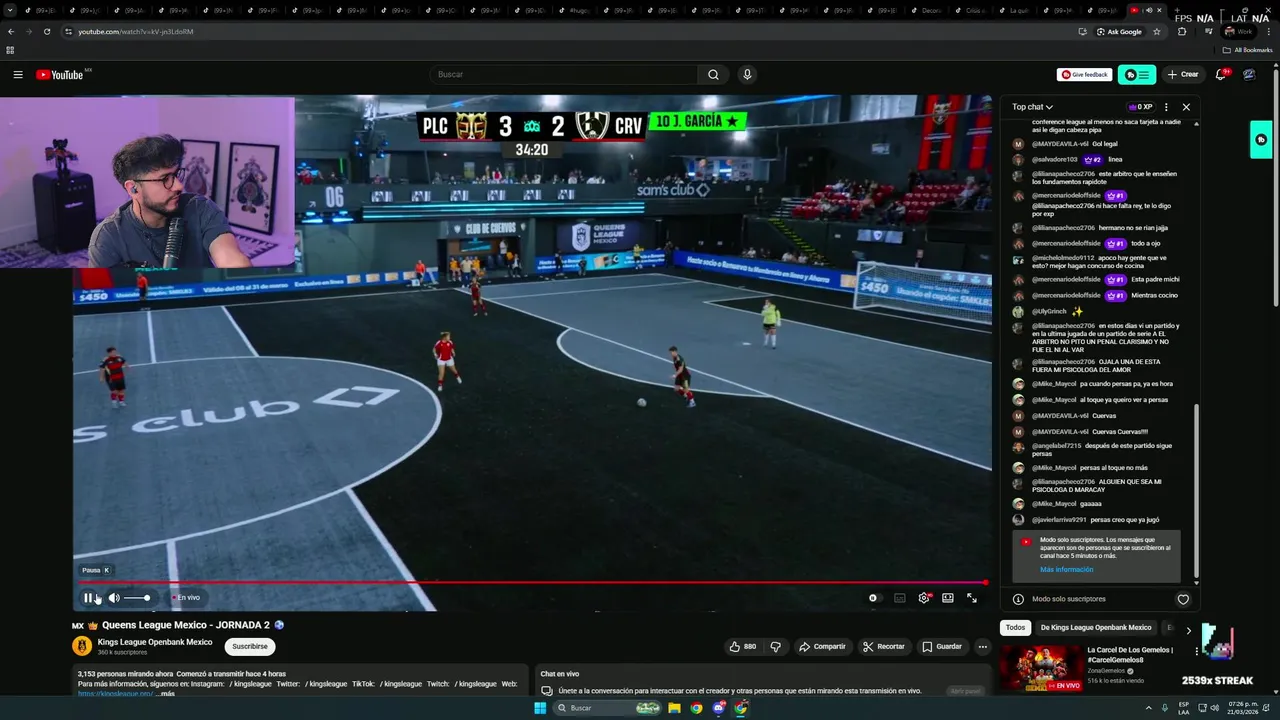1280x720 pixels.
Task: Open YouTube hamburger guide menu
Action: [18, 75]
